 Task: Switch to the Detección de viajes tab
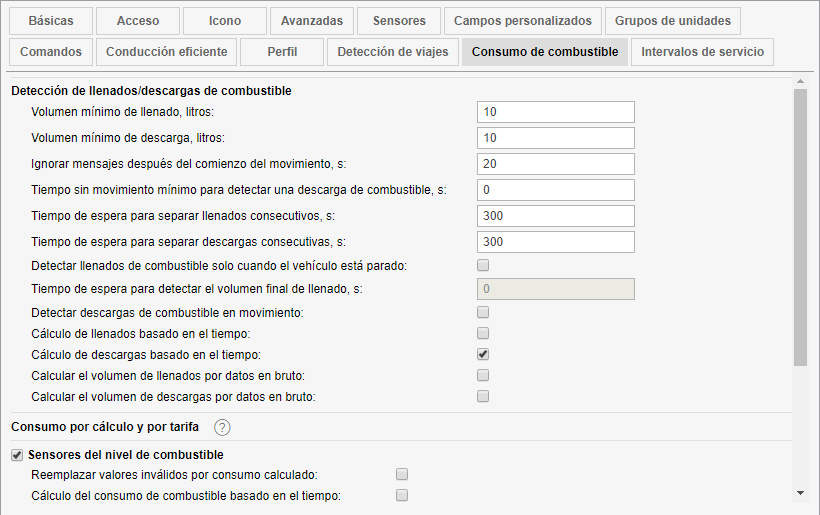393,52
